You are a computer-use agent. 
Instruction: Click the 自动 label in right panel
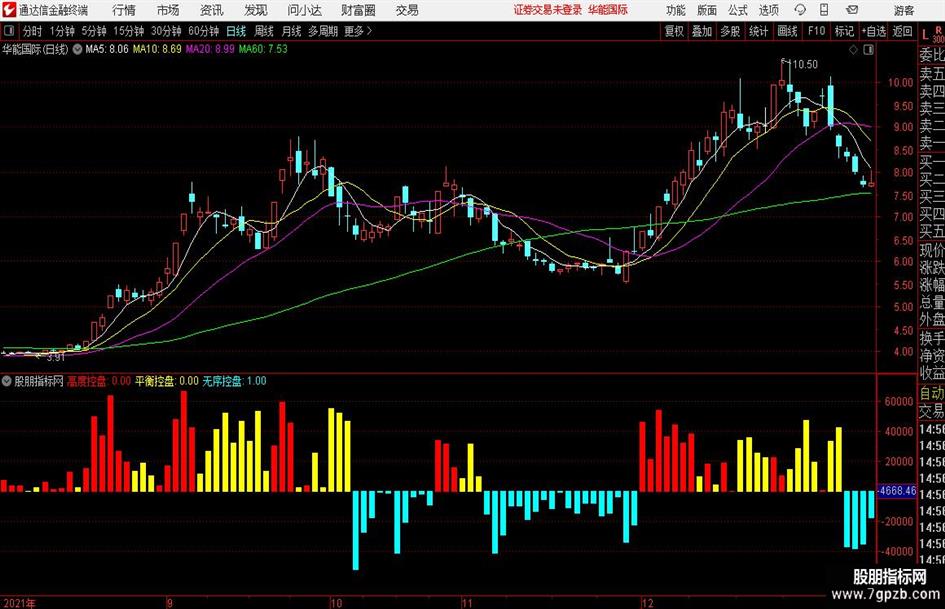932,393
